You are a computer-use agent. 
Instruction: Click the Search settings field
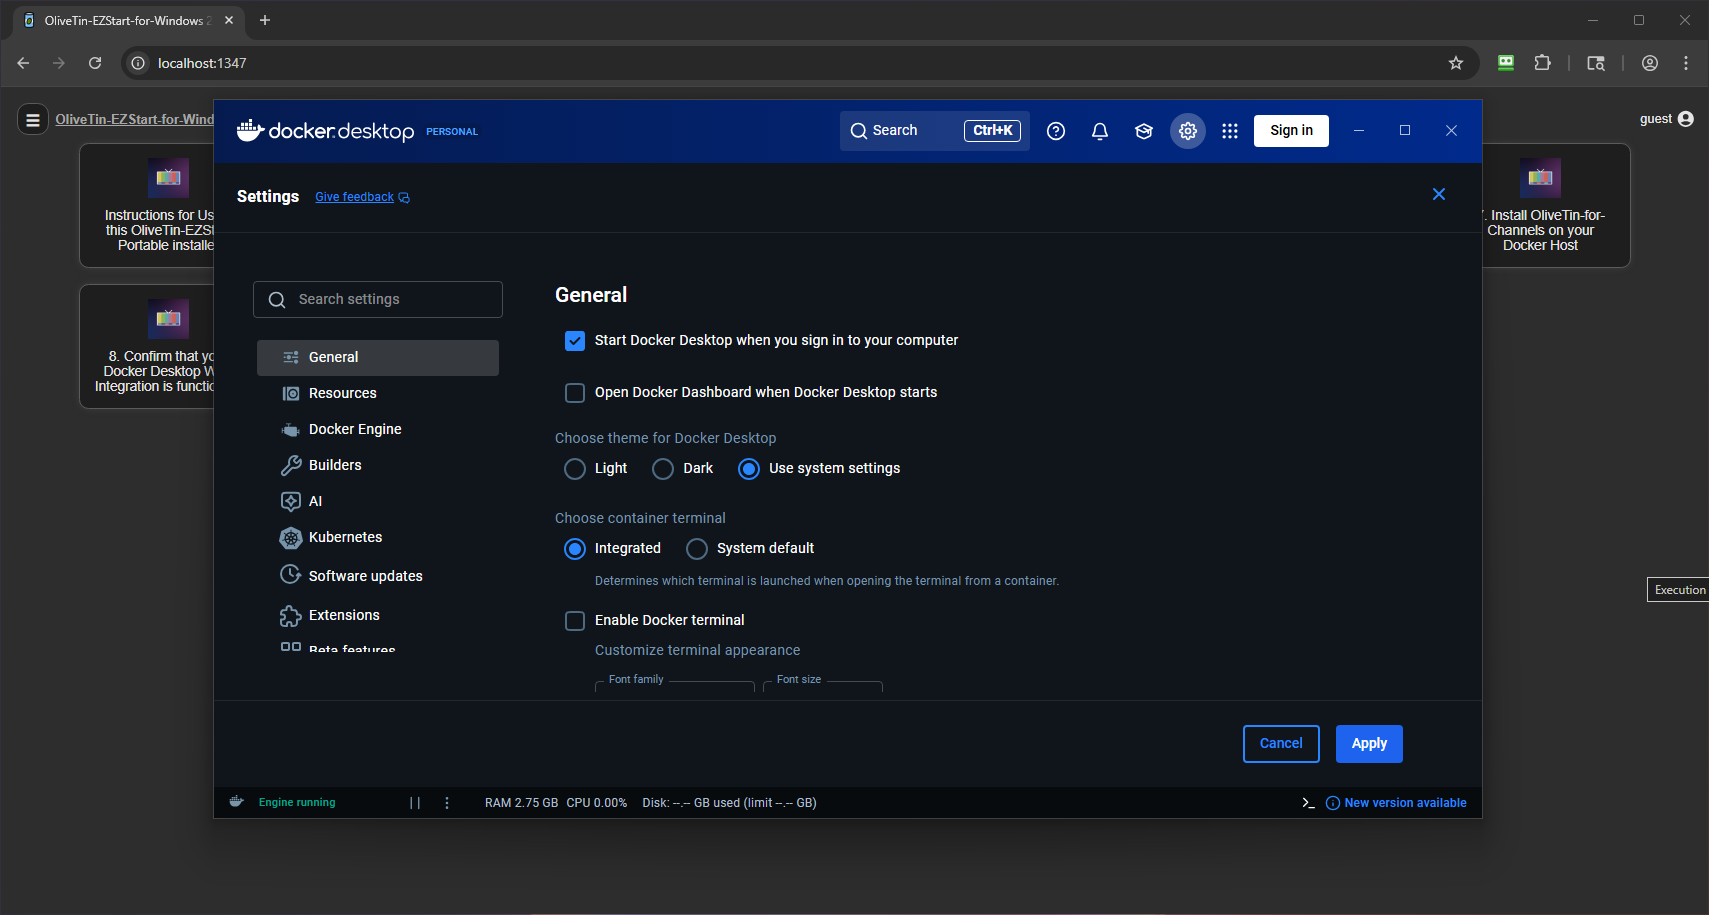pyautogui.click(x=378, y=299)
